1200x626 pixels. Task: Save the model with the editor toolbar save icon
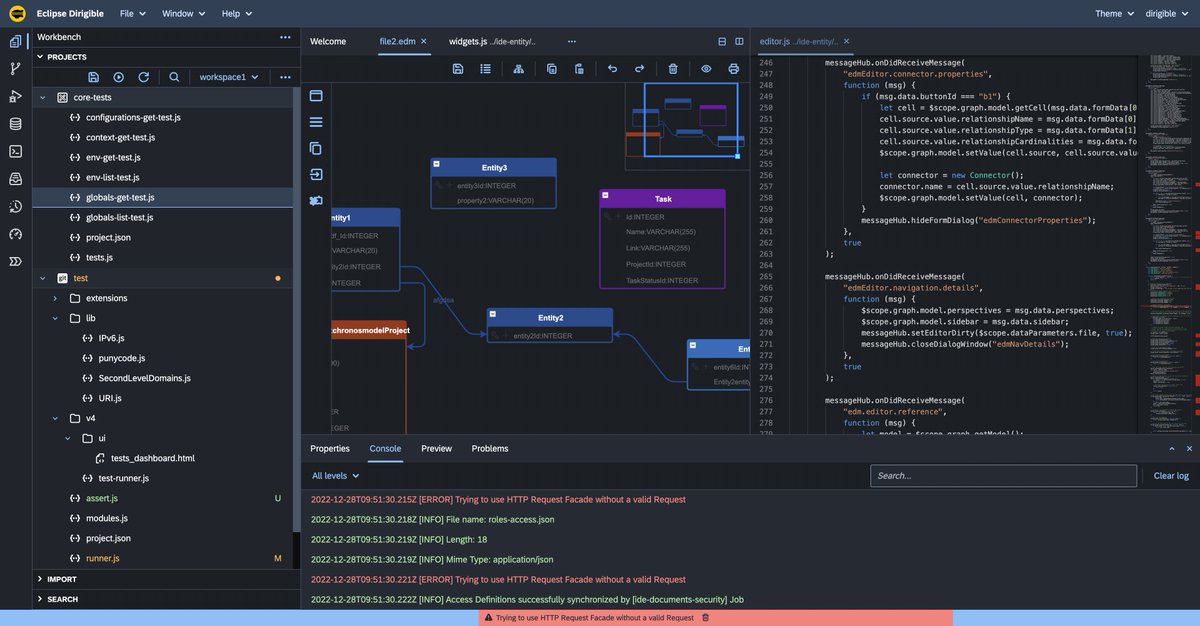coord(458,69)
